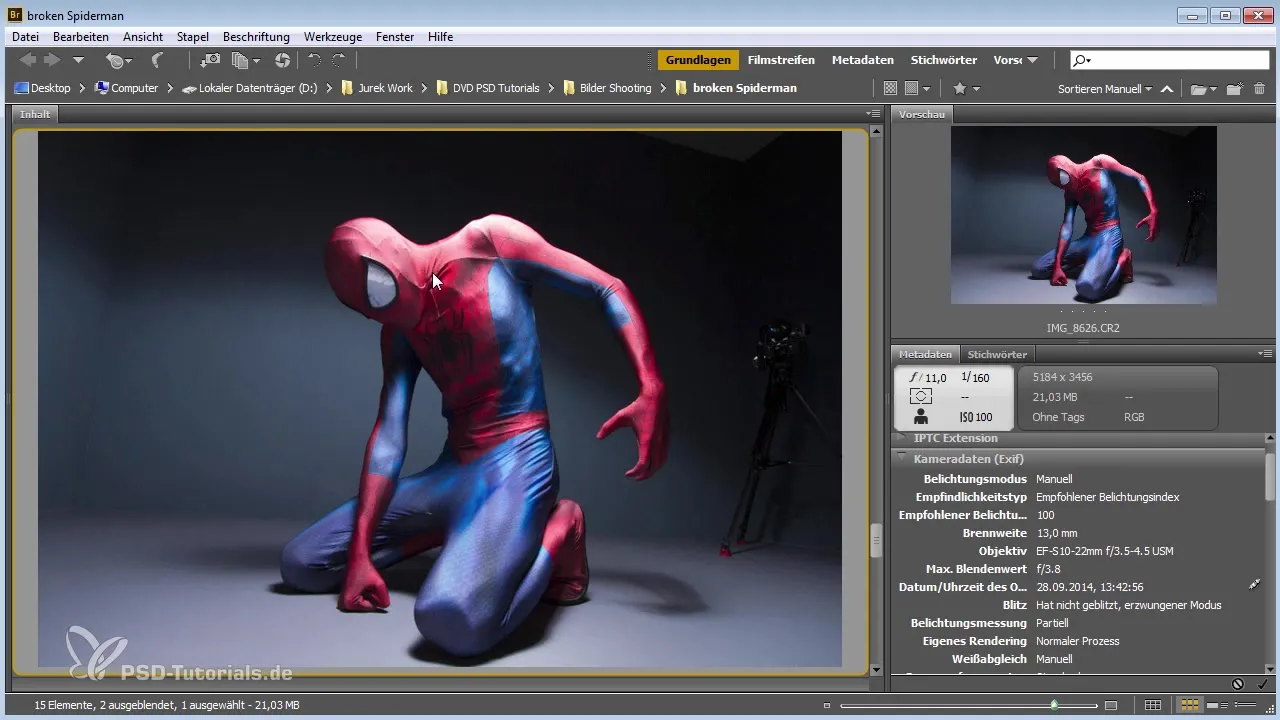
Task: Select the Metadaten panel tab
Action: coord(926,354)
